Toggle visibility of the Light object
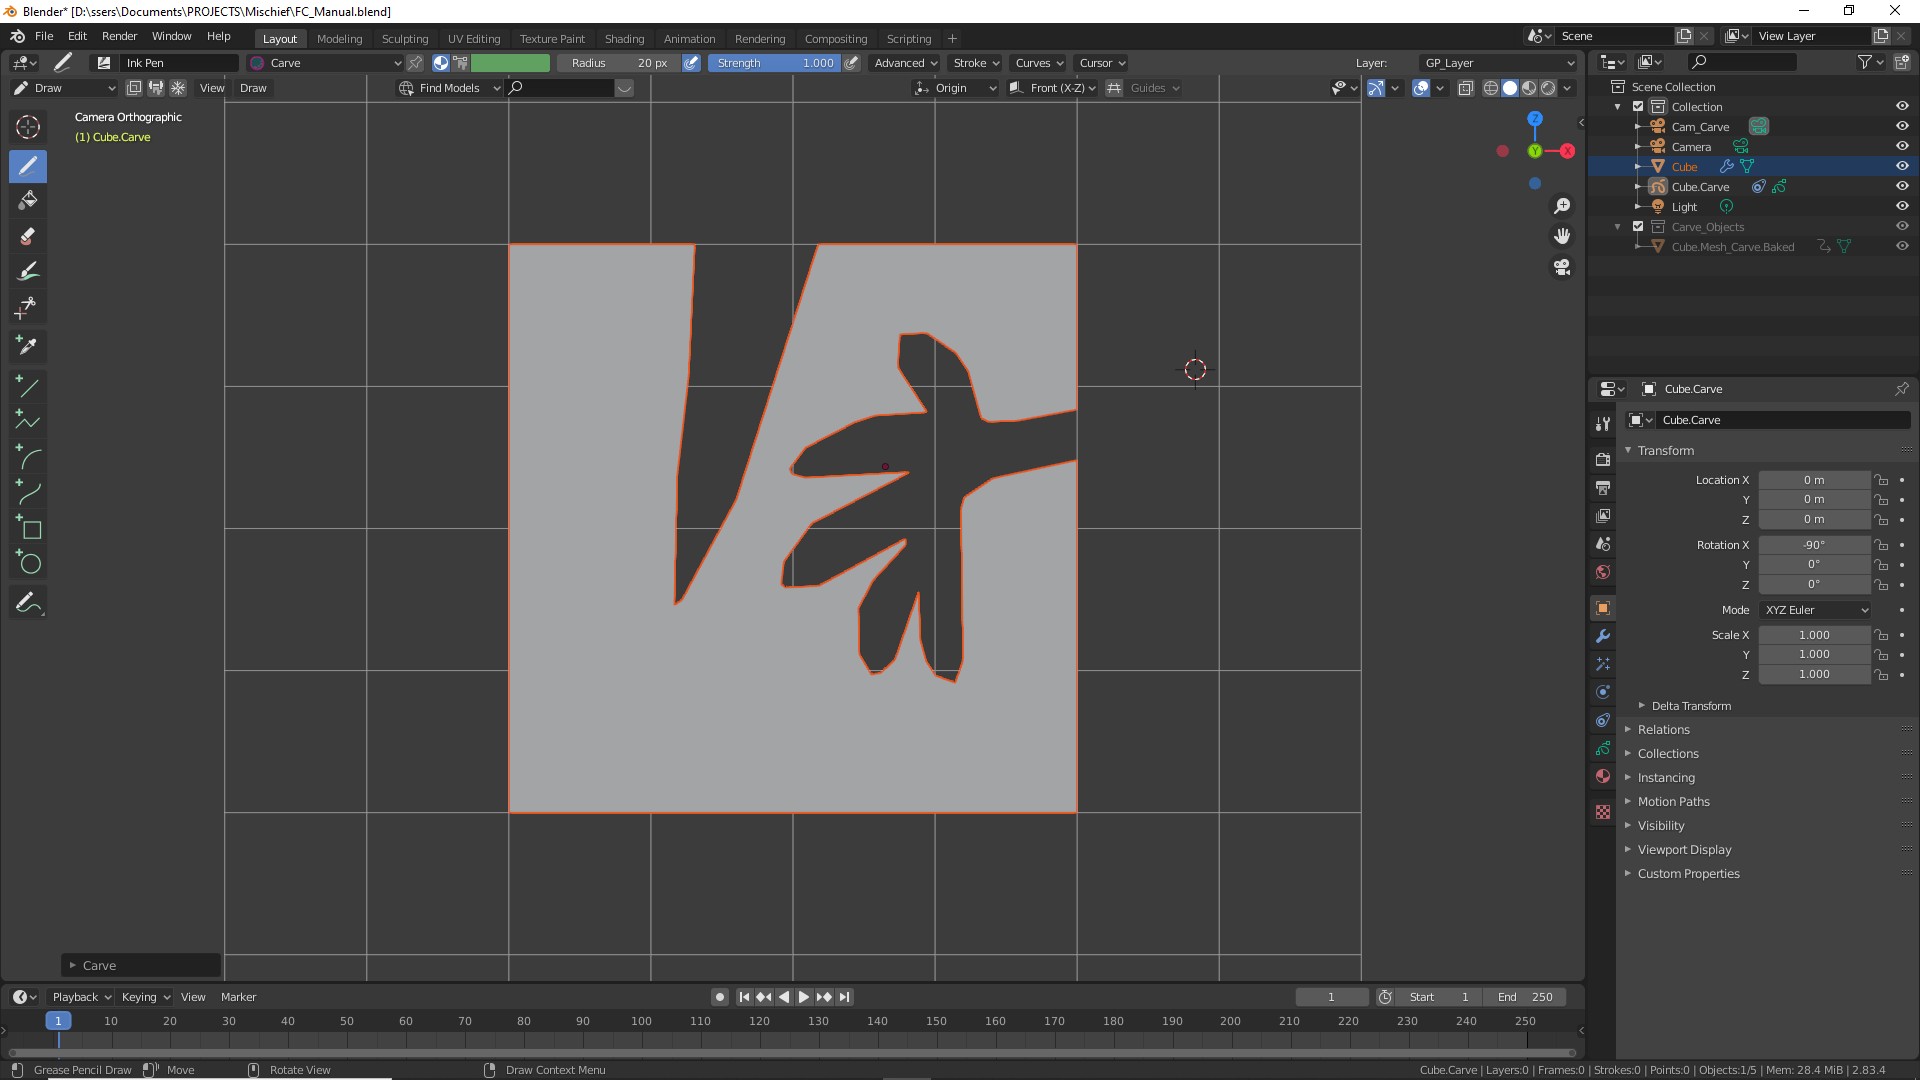1920x1080 pixels. tap(1903, 206)
